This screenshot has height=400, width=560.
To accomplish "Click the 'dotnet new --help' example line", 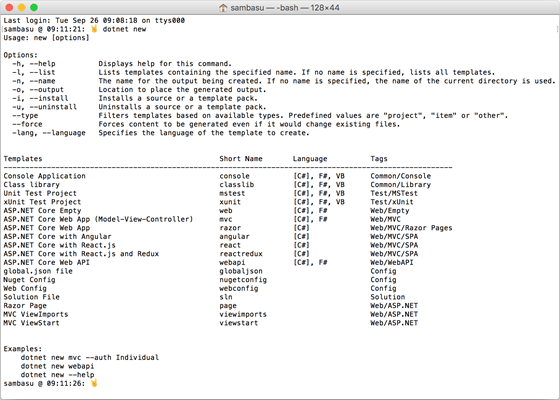I will click(x=58, y=375).
